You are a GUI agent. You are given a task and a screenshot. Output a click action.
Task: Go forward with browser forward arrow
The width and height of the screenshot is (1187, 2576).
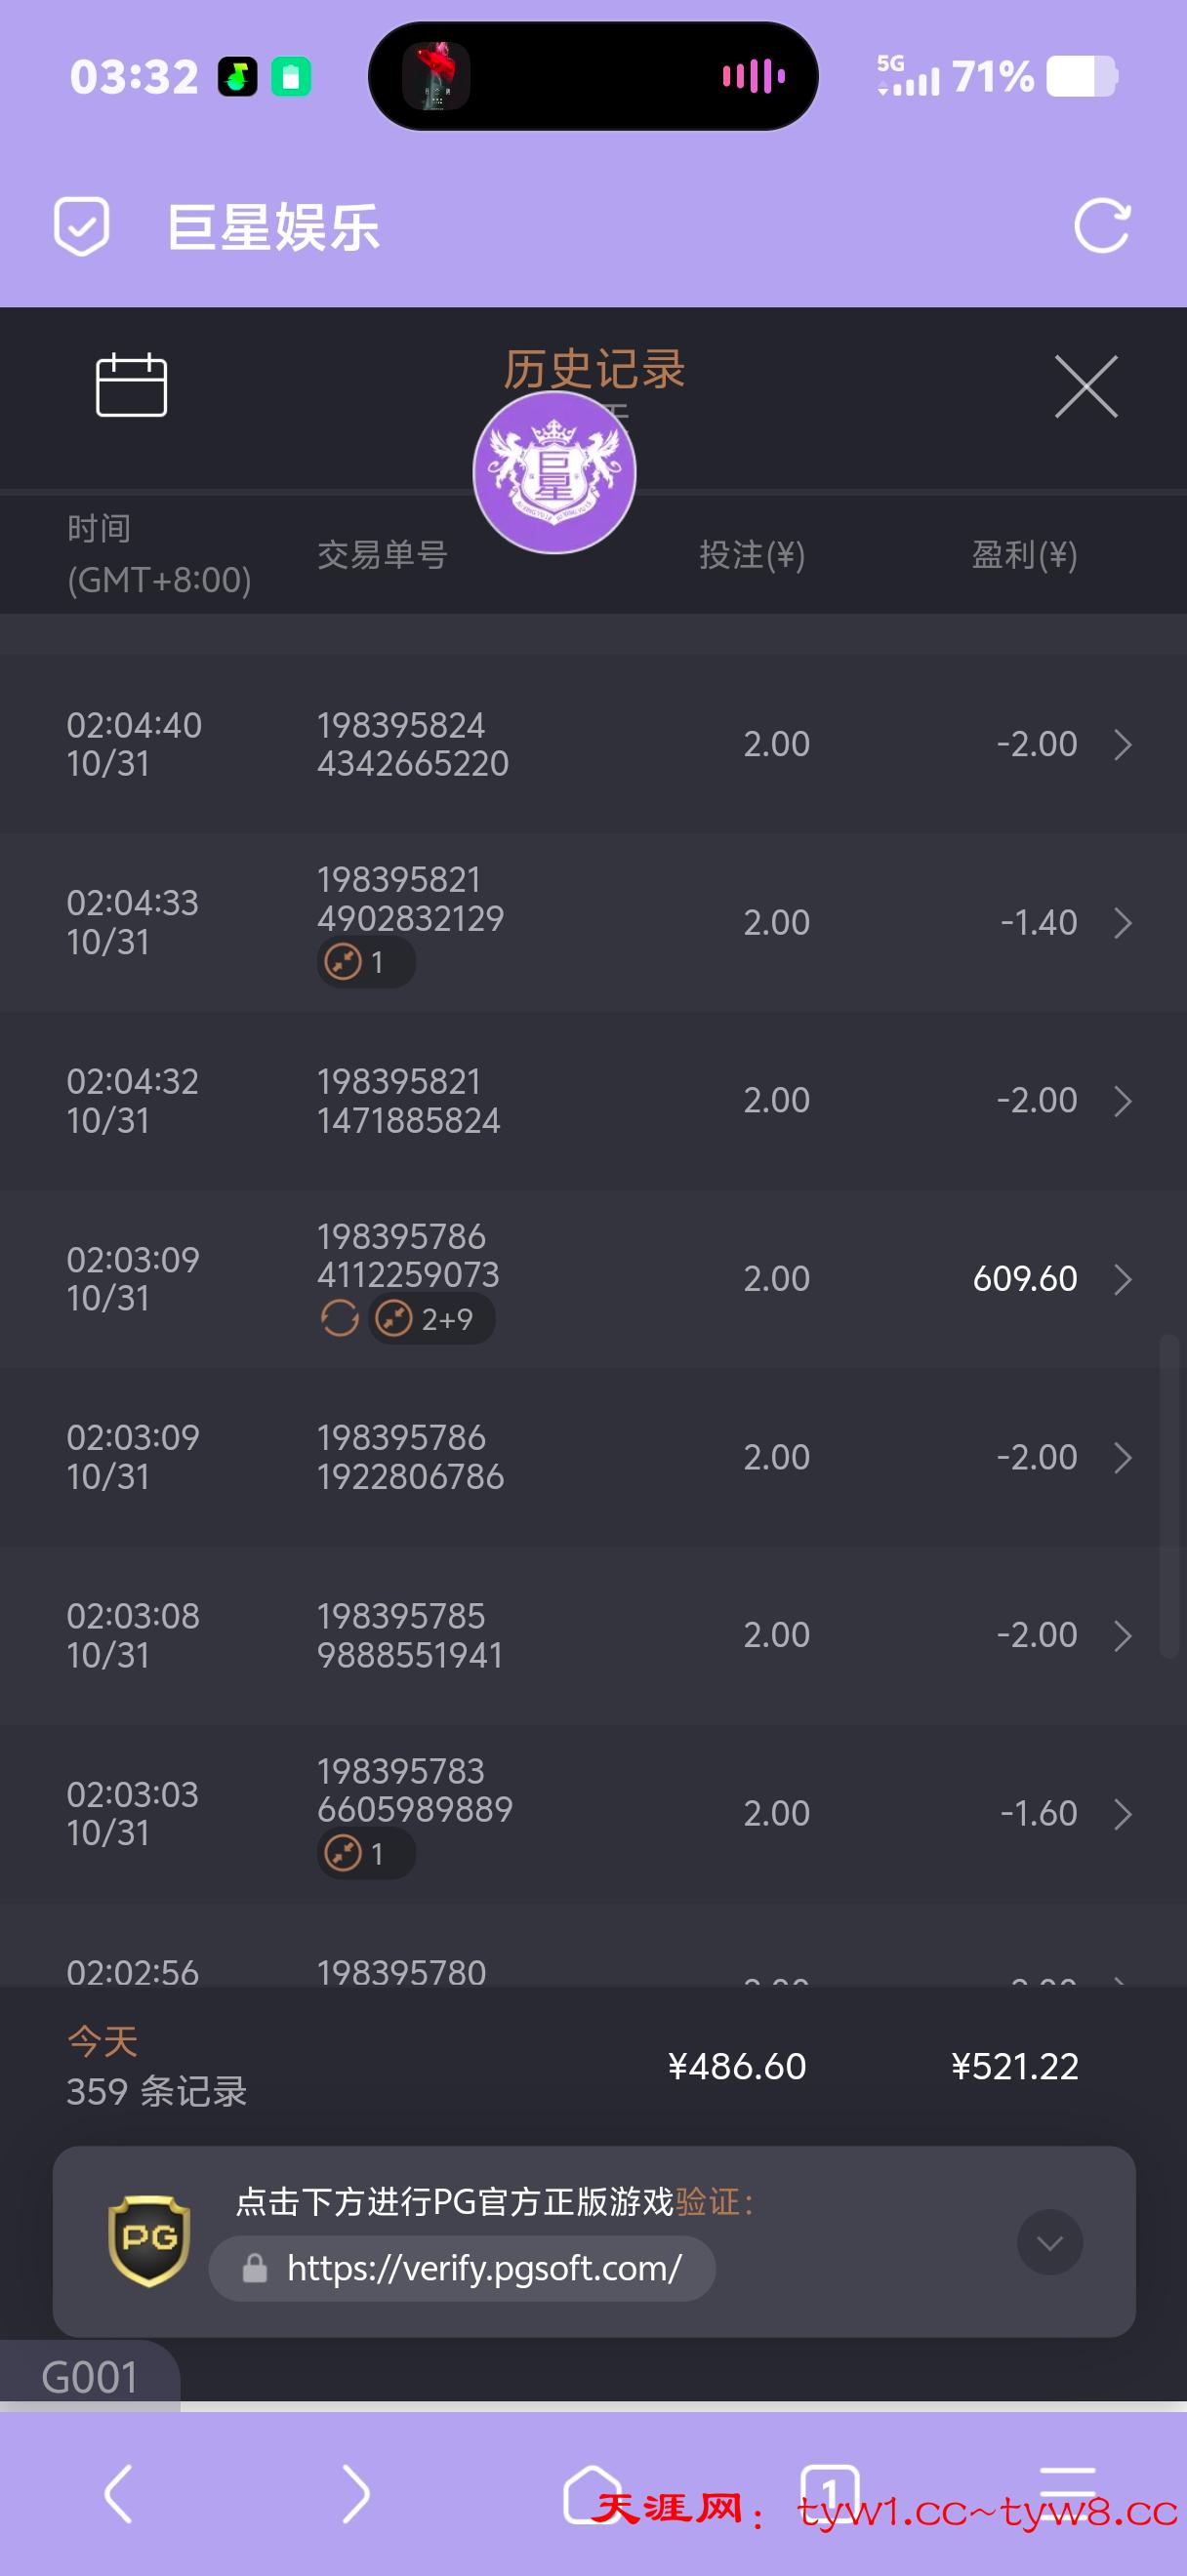pyautogui.click(x=355, y=2493)
